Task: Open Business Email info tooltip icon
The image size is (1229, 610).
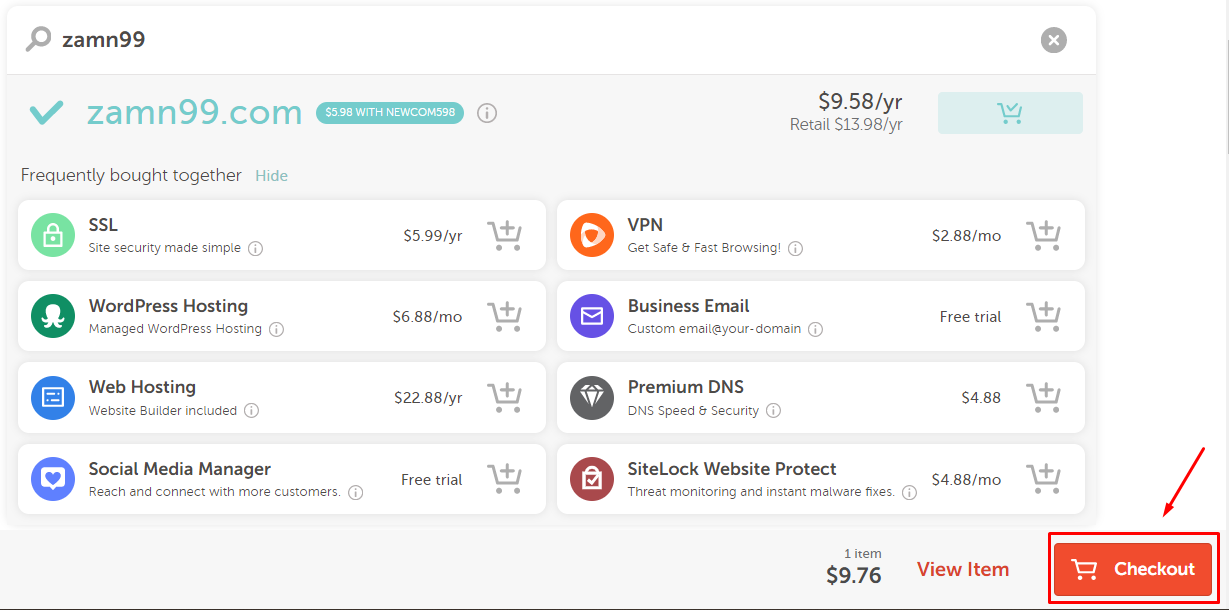Action: click(815, 329)
